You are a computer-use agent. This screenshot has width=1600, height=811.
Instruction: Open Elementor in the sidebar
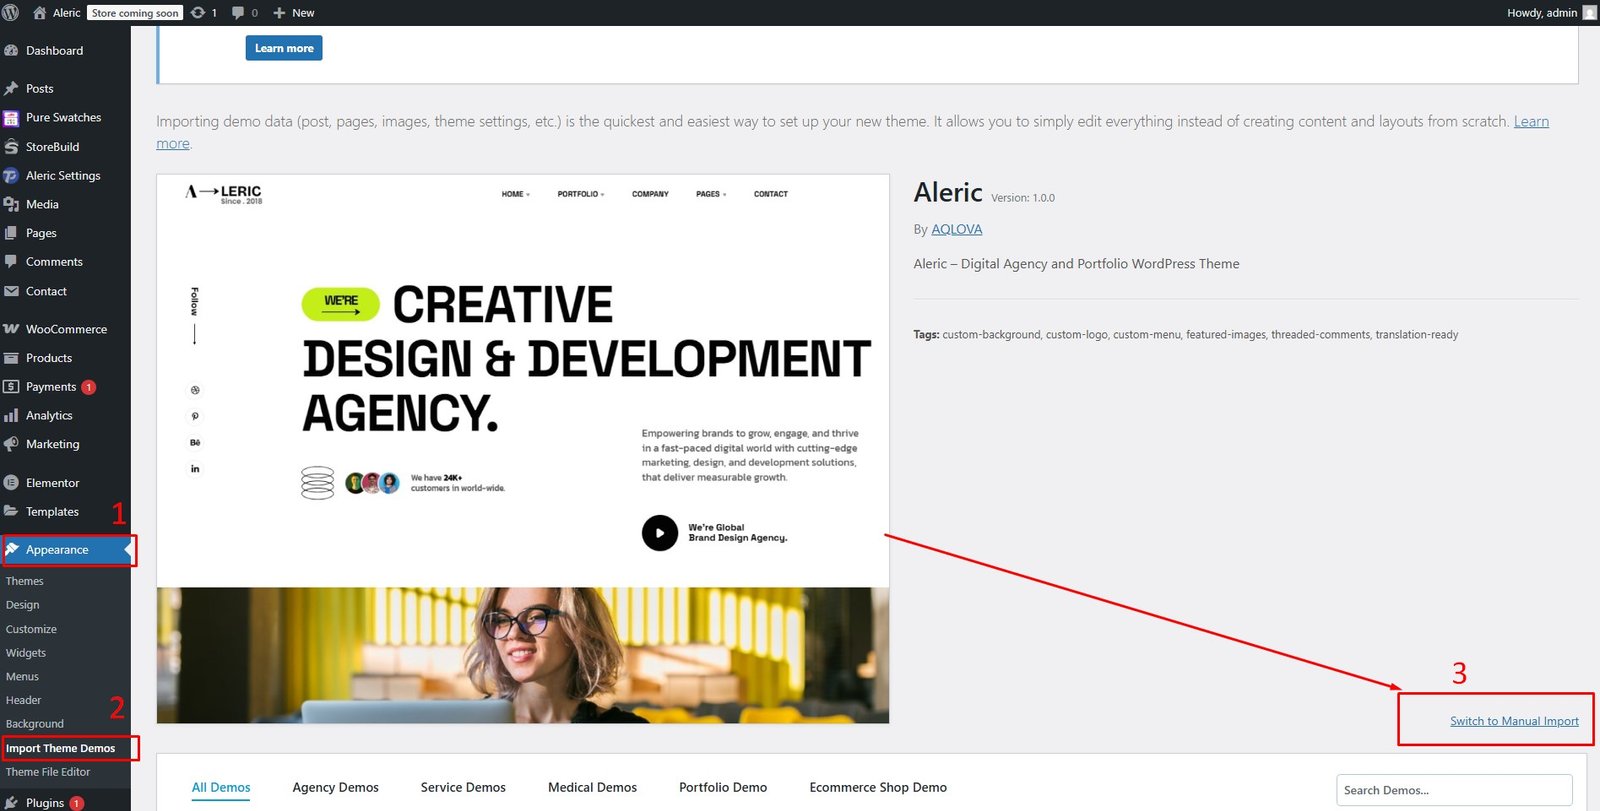52,483
